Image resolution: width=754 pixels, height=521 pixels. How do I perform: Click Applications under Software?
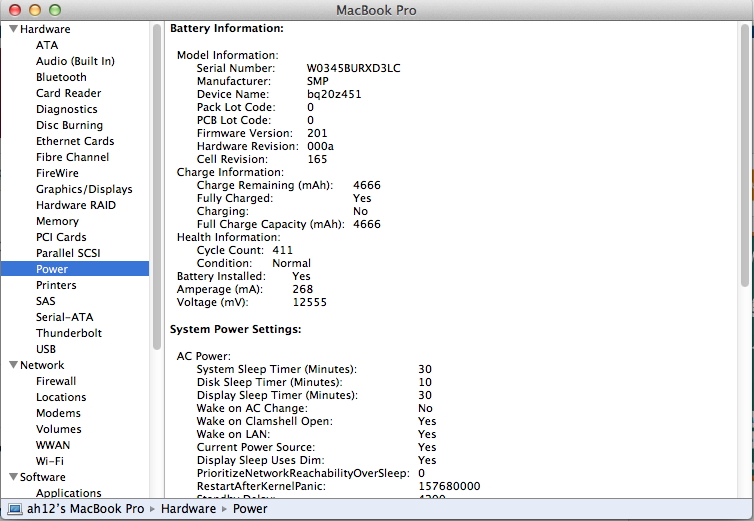[69, 493]
